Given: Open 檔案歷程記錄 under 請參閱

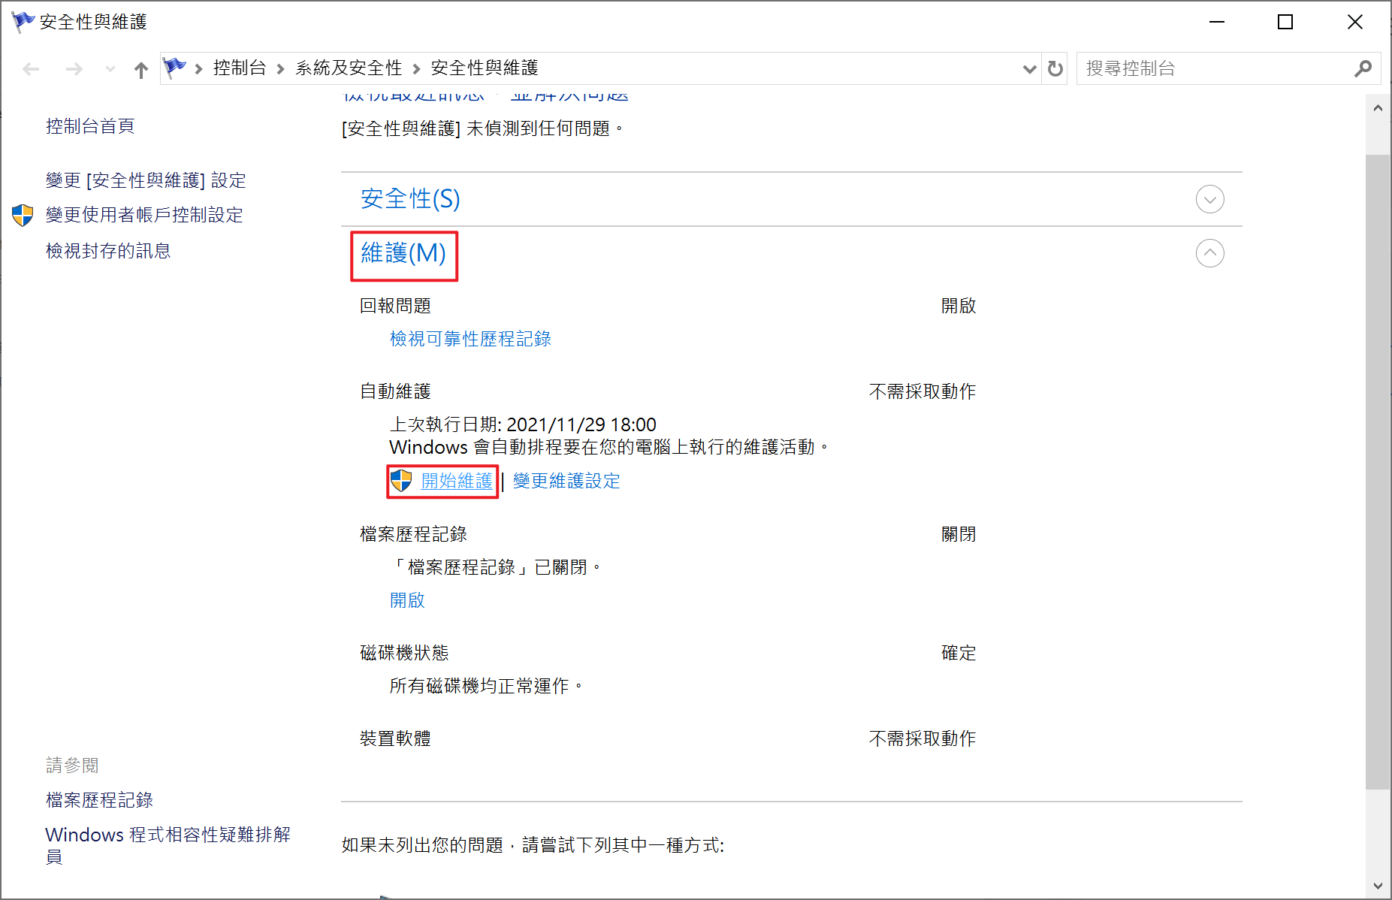Looking at the screenshot, I should tap(99, 800).
